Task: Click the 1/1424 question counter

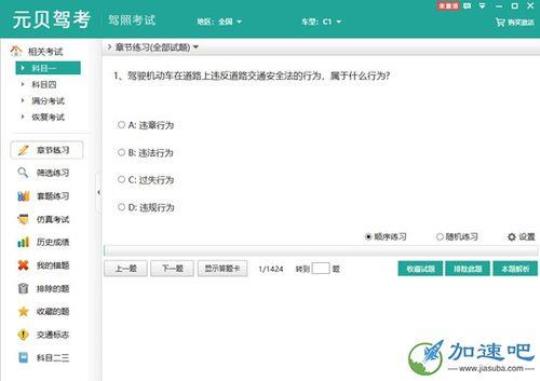Action: click(271, 269)
